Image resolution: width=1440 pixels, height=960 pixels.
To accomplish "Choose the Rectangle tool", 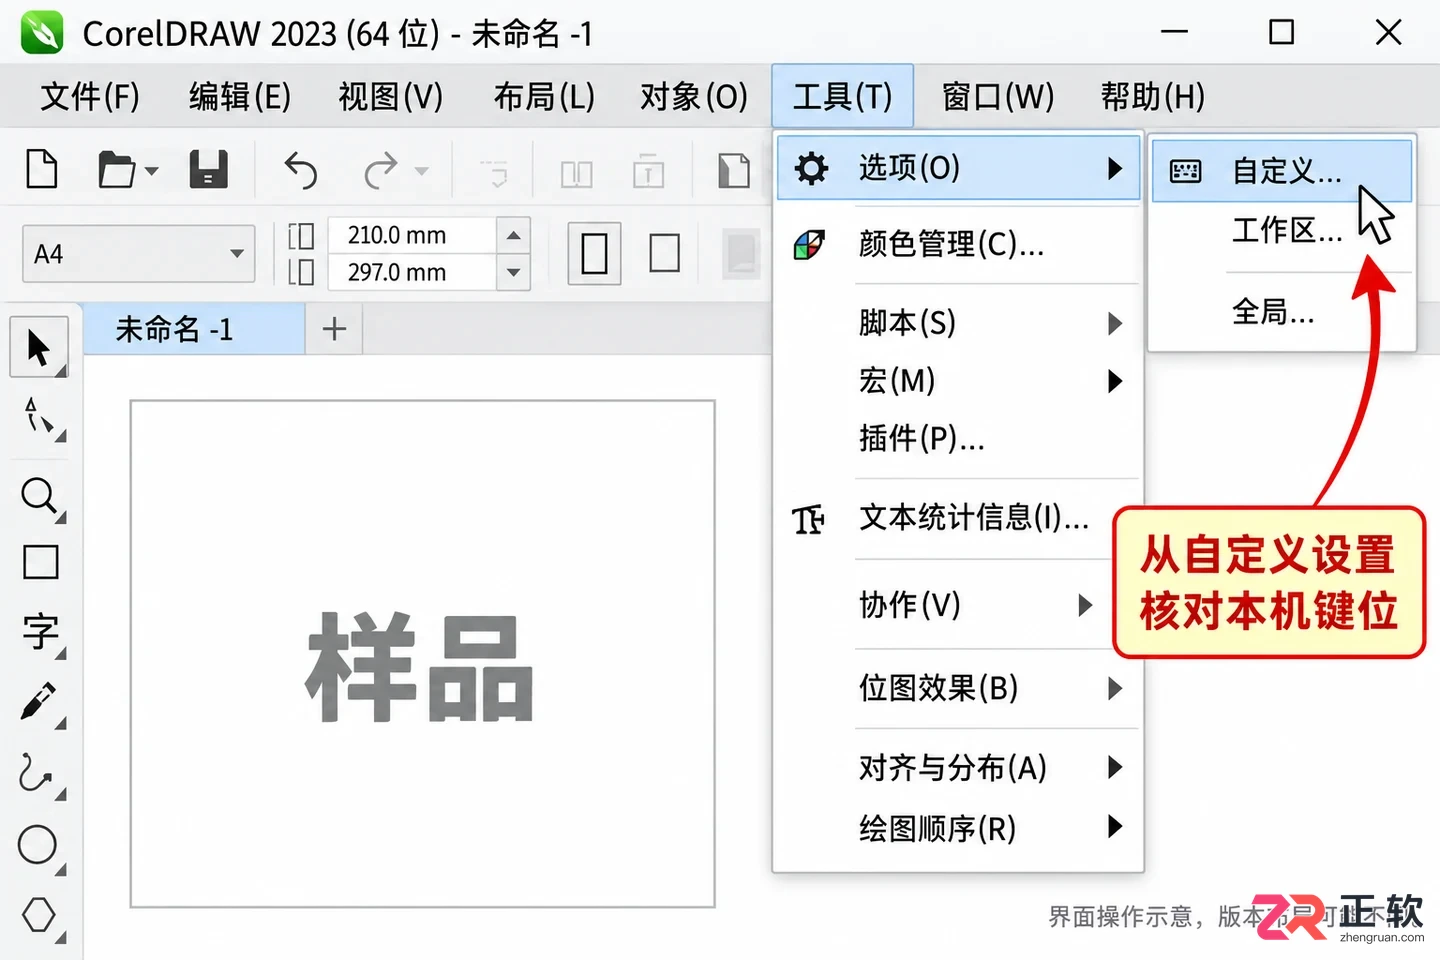I will [x=40, y=562].
